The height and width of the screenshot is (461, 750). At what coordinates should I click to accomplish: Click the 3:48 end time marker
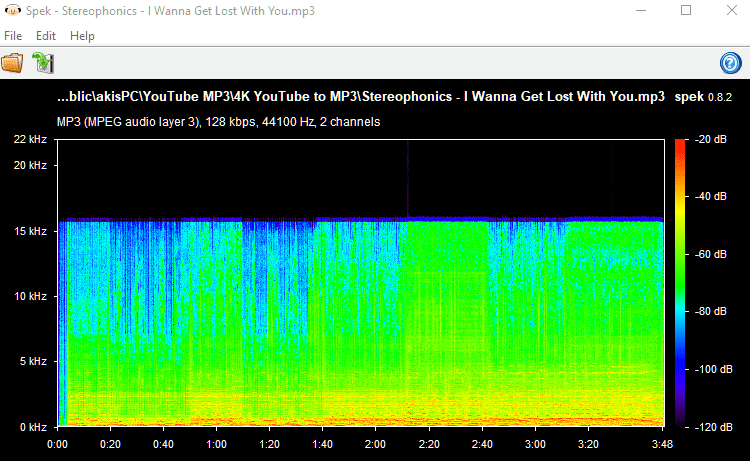[x=662, y=441]
